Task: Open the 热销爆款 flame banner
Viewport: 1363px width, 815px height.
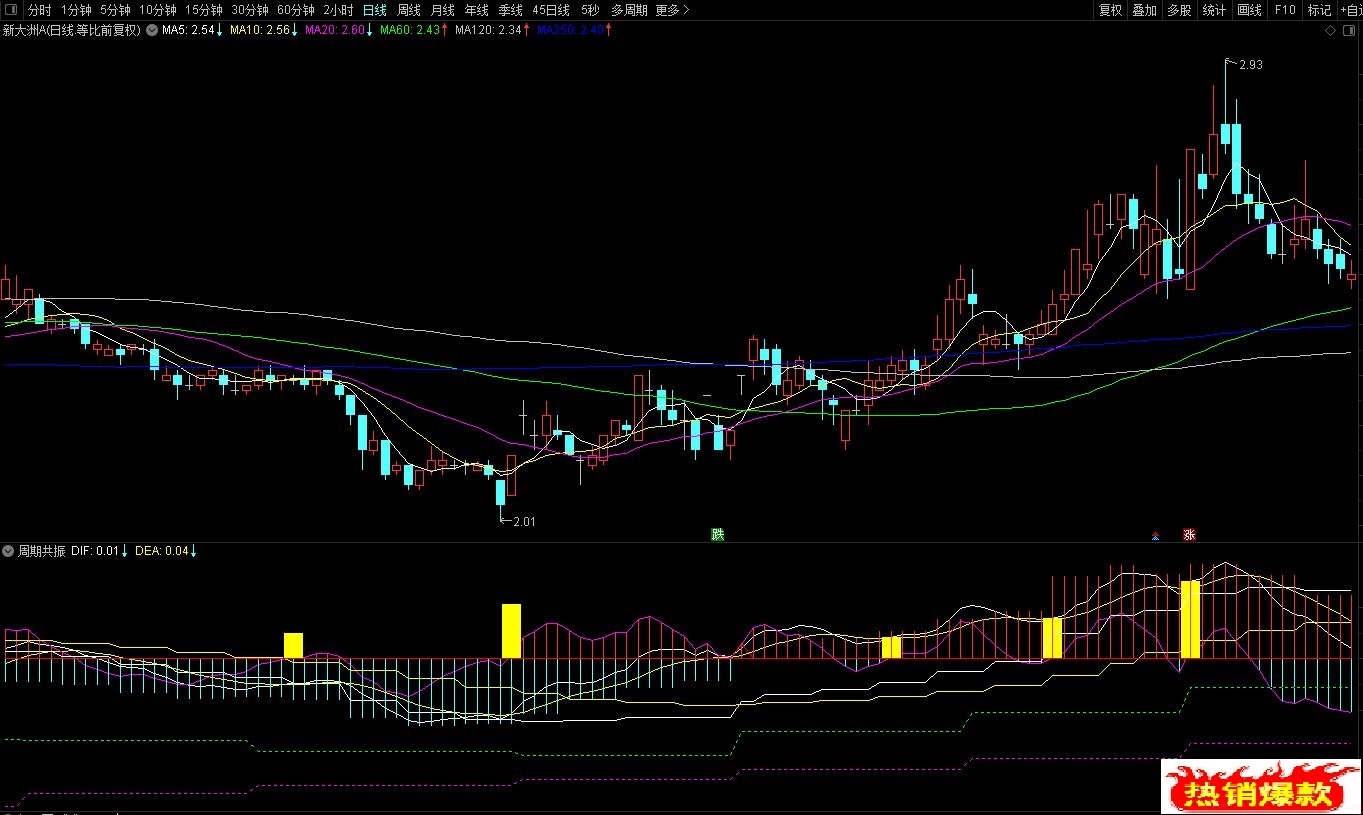Action: 1260,786
